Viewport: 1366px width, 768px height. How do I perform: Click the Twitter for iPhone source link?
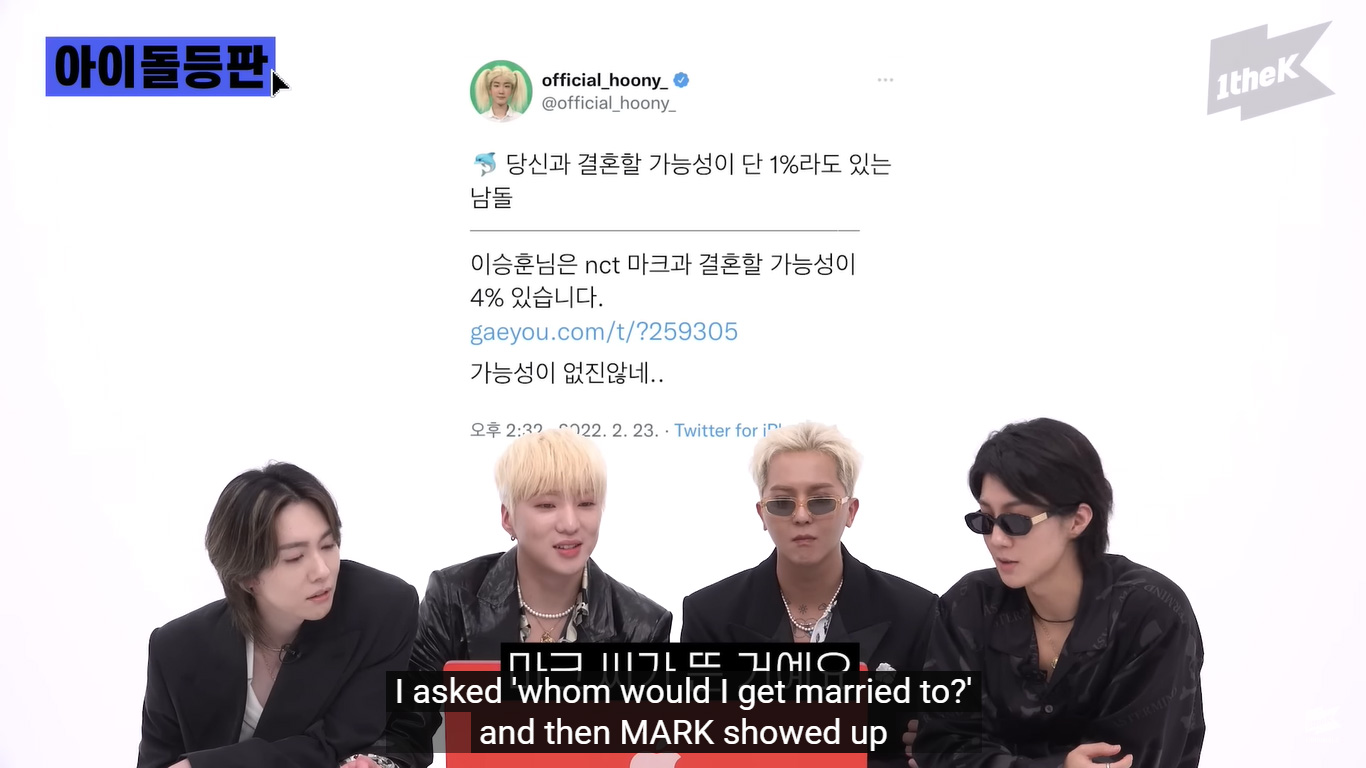[x=728, y=430]
